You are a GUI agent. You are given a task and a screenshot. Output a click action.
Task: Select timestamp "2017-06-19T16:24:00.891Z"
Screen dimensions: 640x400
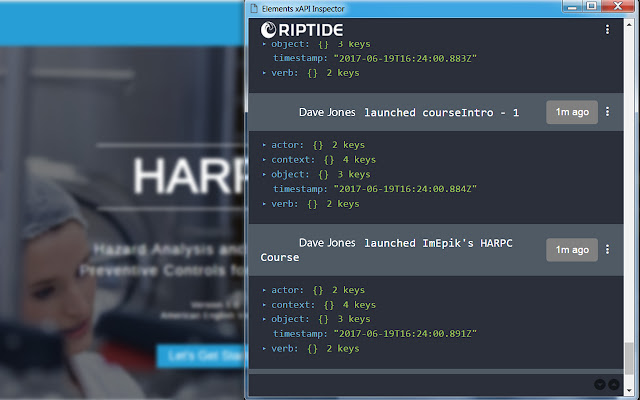tap(405, 333)
